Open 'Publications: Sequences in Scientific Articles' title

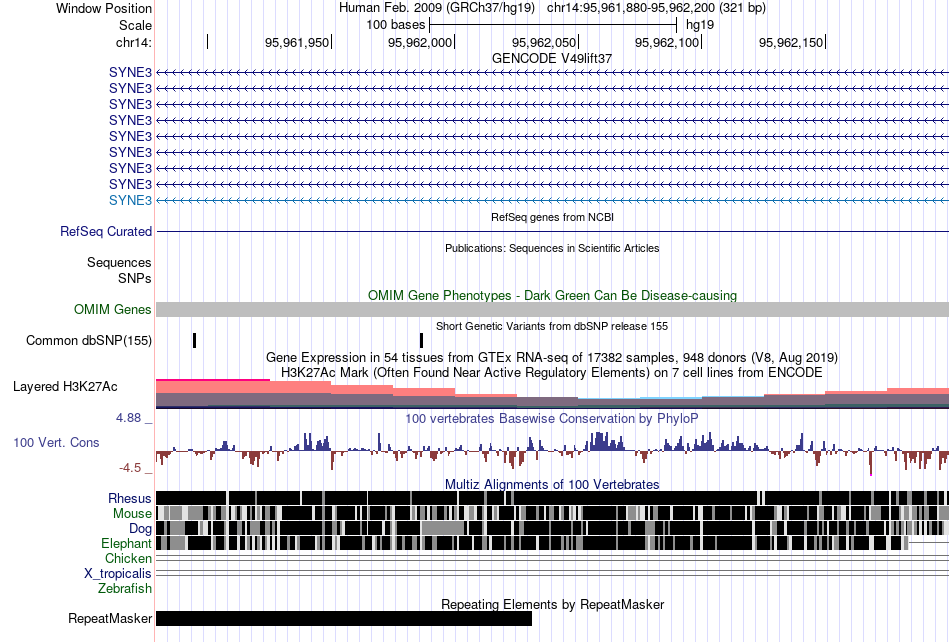tap(552, 248)
